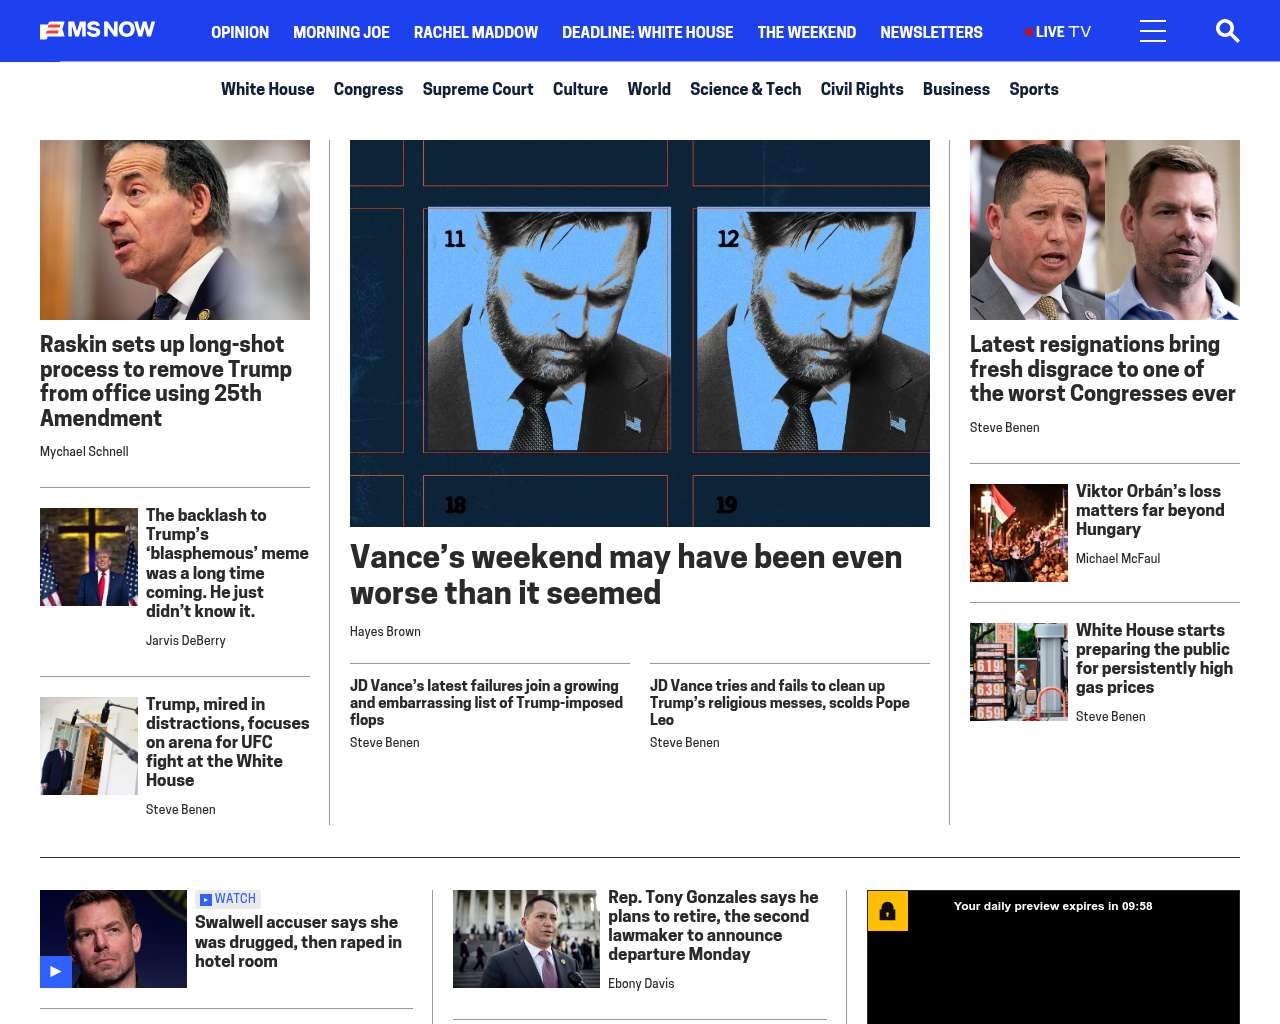
Task: Switch to the Supreme Court topic
Action: pos(477,89)
